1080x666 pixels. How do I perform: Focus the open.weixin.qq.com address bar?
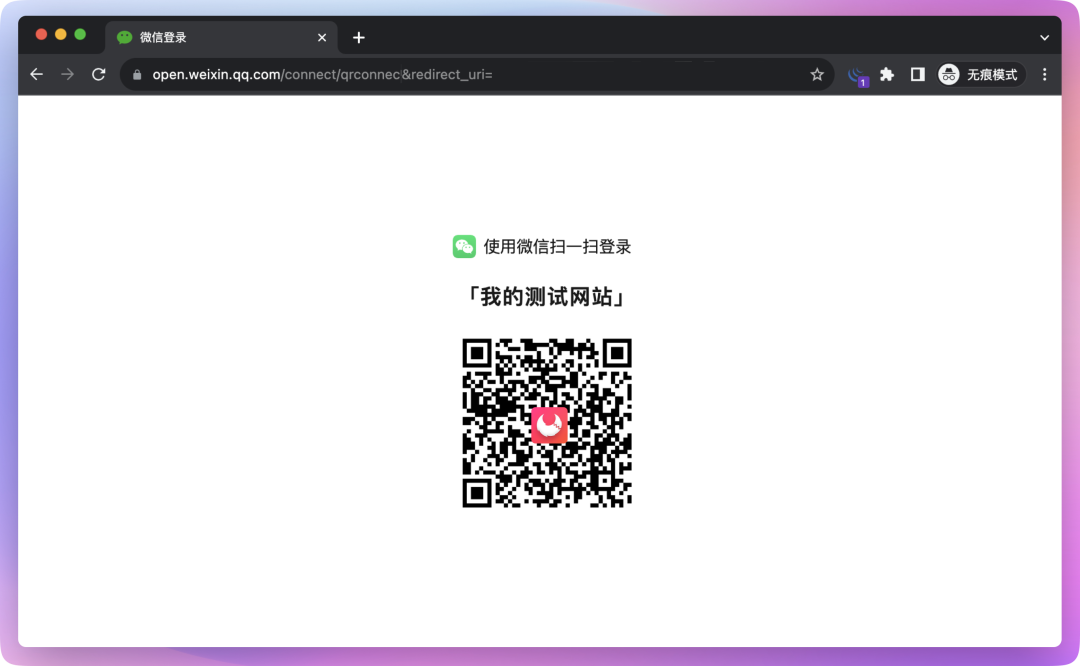[x=477, y=74]
